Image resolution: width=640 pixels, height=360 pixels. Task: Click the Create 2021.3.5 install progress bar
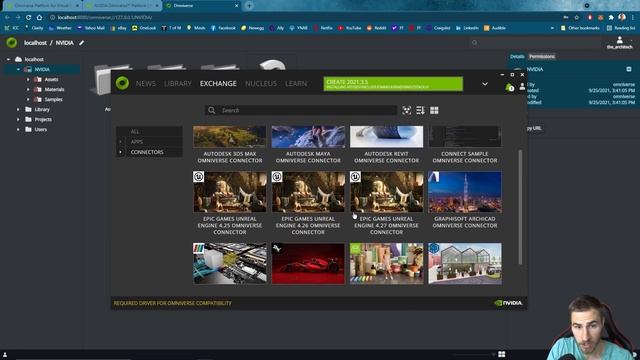tap(393, 84)
